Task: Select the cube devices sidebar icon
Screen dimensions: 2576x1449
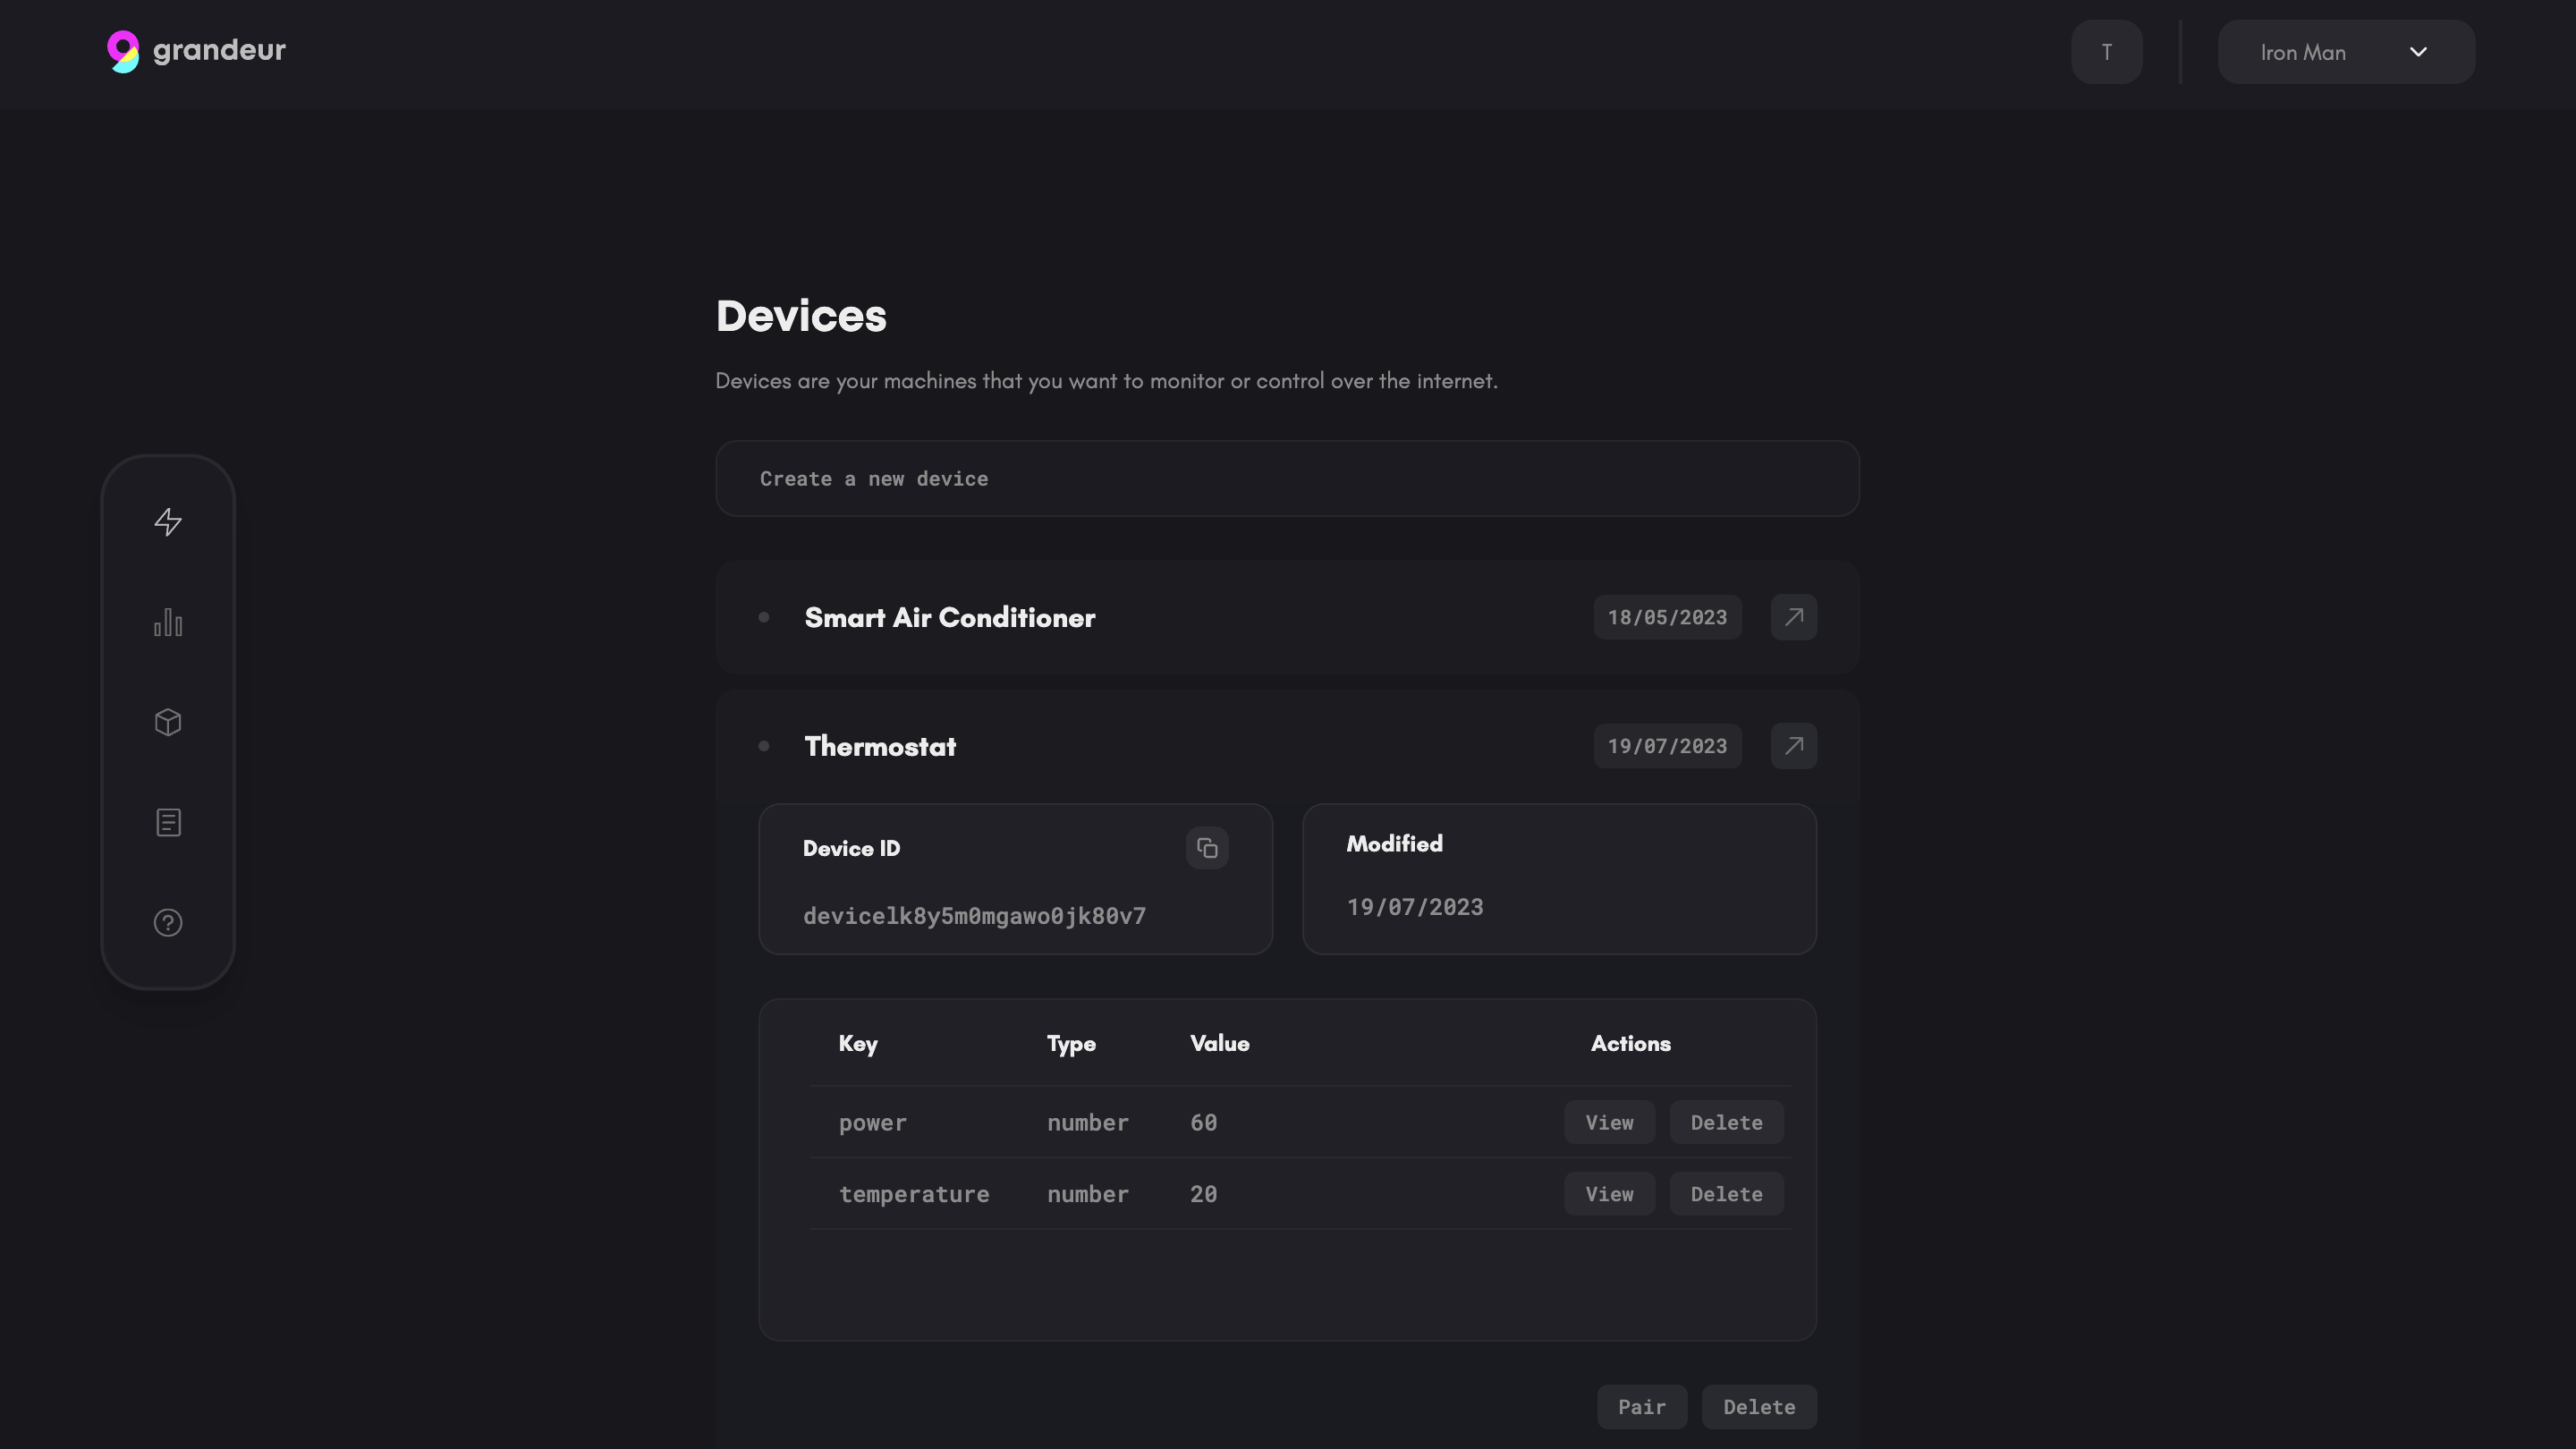Action: (x=168, y=722)
